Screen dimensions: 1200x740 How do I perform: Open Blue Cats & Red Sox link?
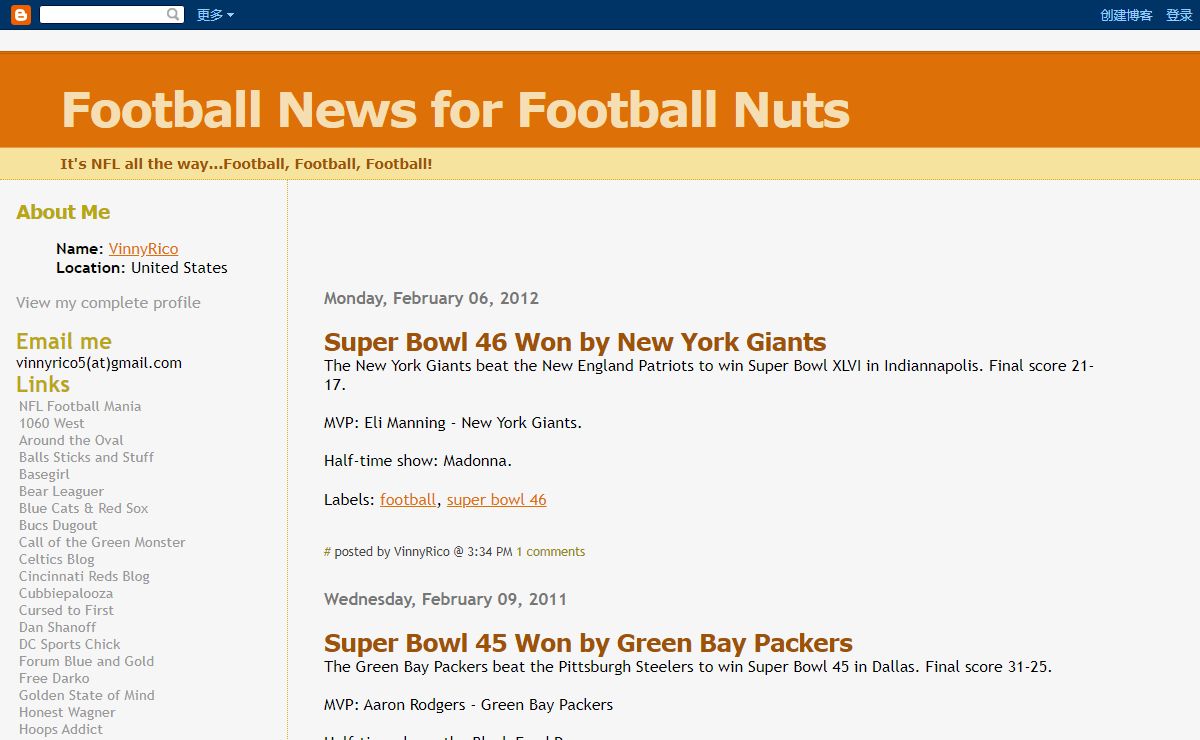click(x=83, y=508)
